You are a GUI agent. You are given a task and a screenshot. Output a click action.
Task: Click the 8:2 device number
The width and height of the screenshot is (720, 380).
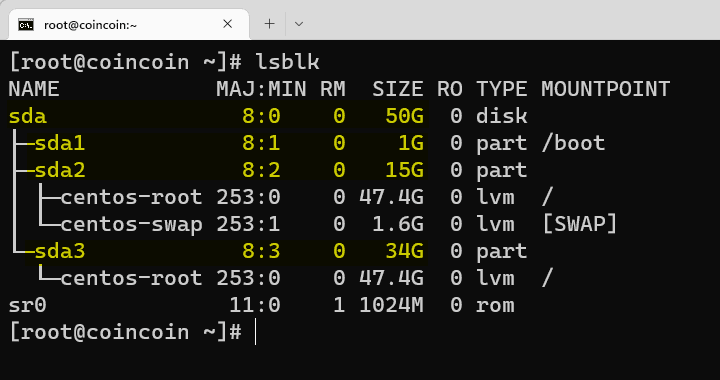point(261,170)
